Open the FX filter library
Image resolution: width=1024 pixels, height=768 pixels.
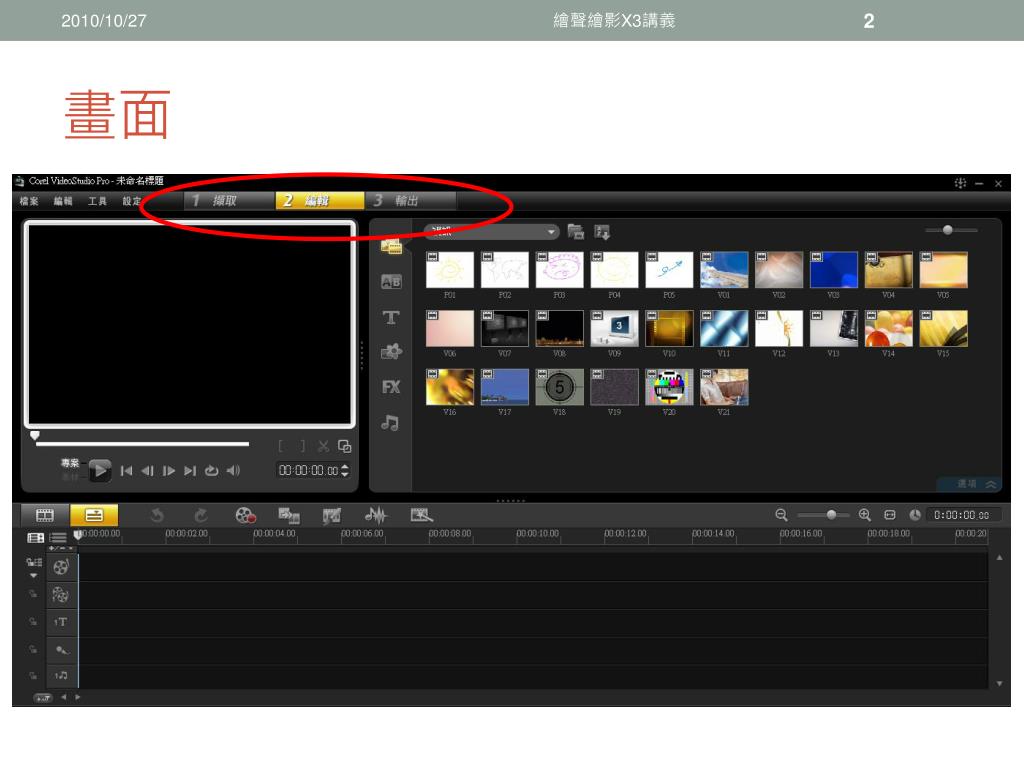coord(391,387)
